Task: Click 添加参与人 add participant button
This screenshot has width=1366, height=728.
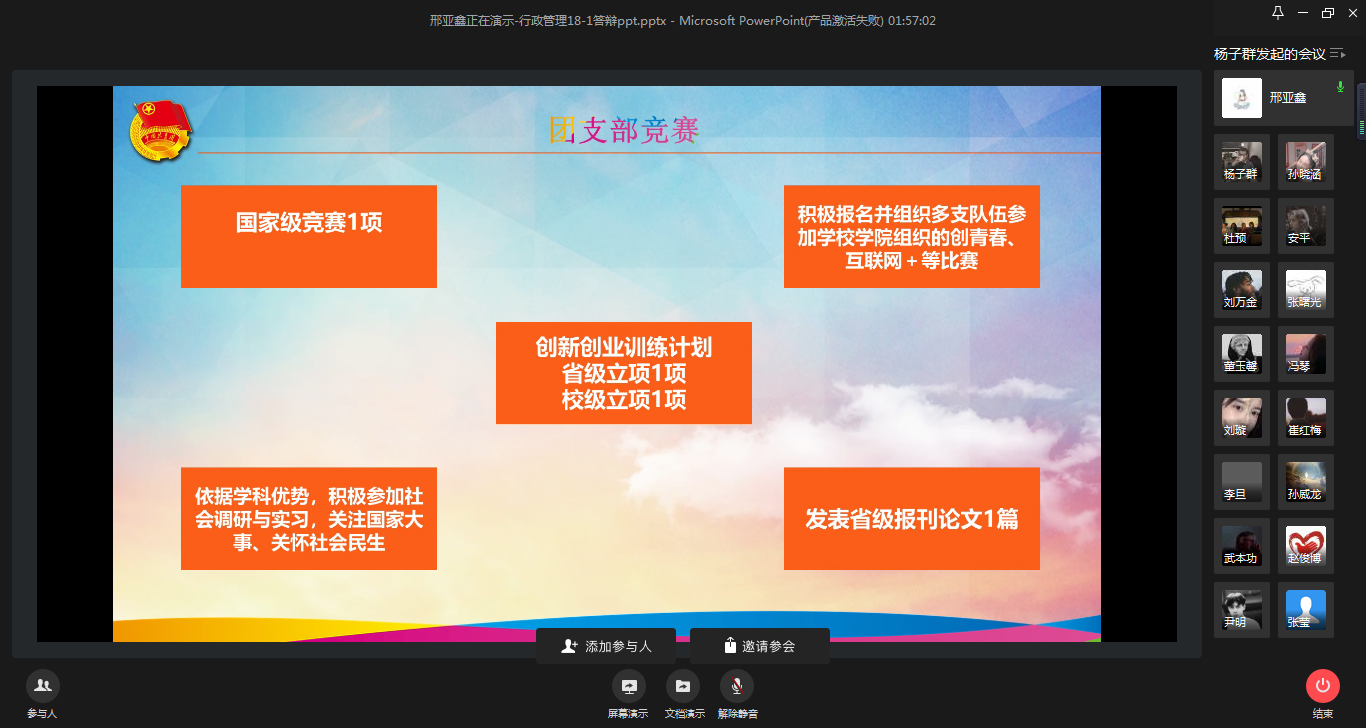Action: 606,646
